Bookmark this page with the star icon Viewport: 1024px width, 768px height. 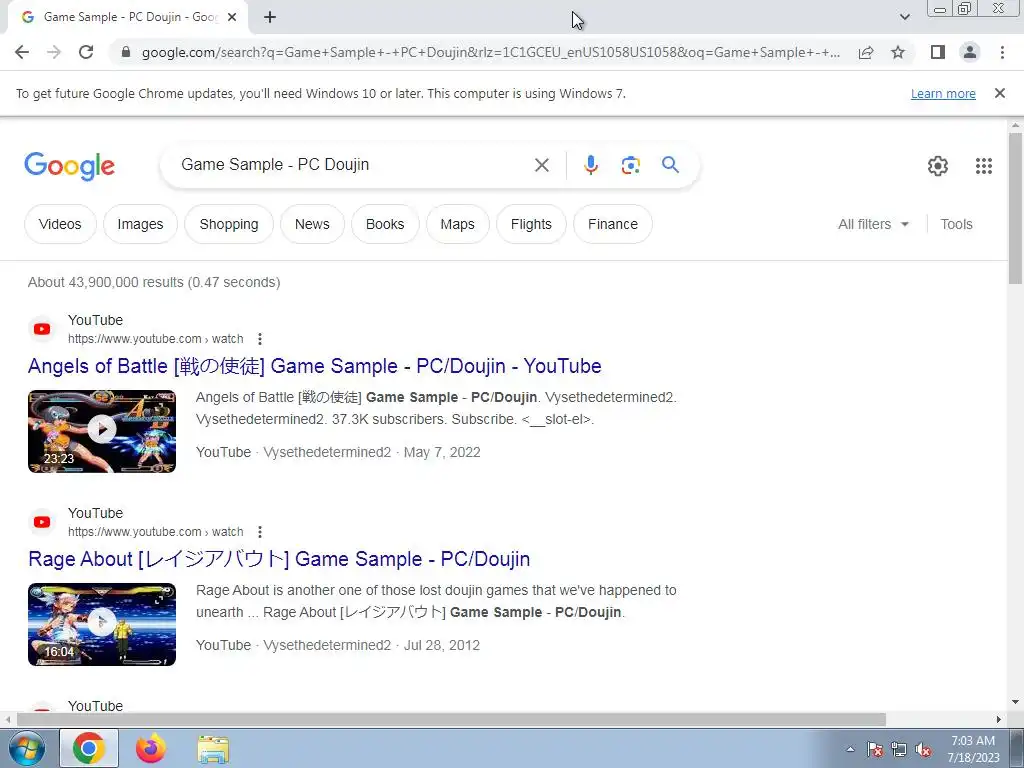coord(898,52)
